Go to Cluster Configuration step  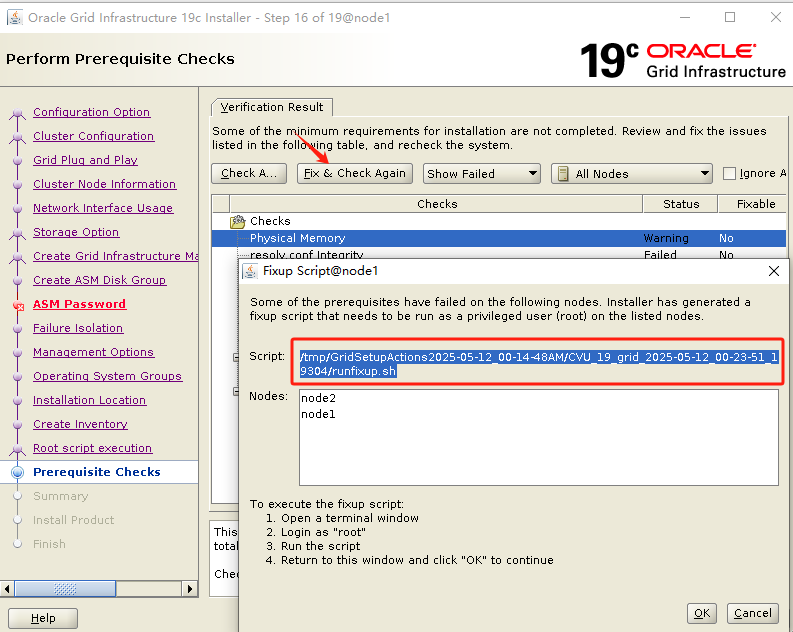(94, 136)
